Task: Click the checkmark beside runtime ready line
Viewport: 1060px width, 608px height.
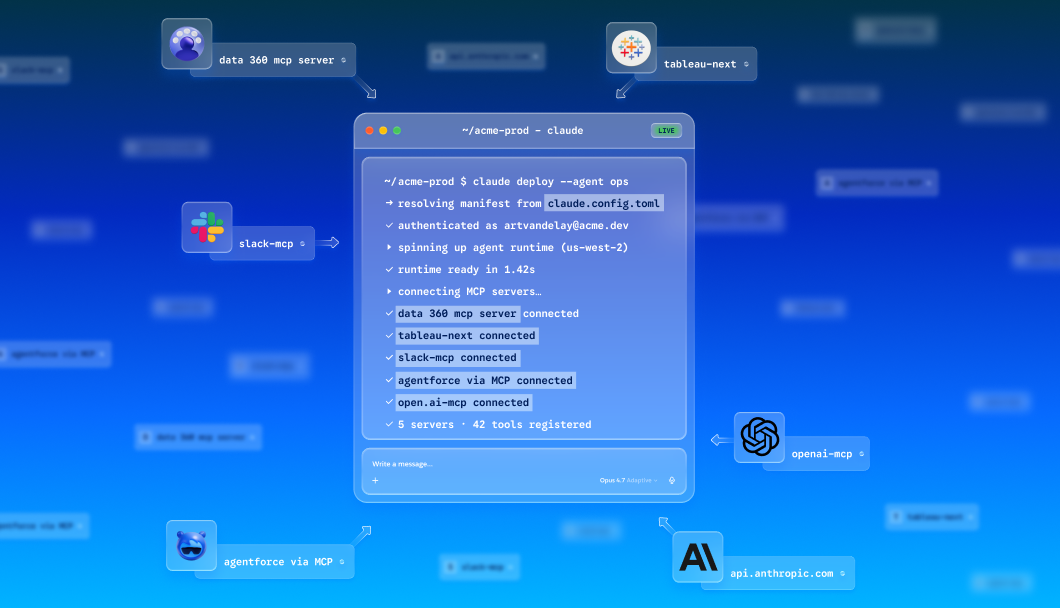Action: click(389, 269)
